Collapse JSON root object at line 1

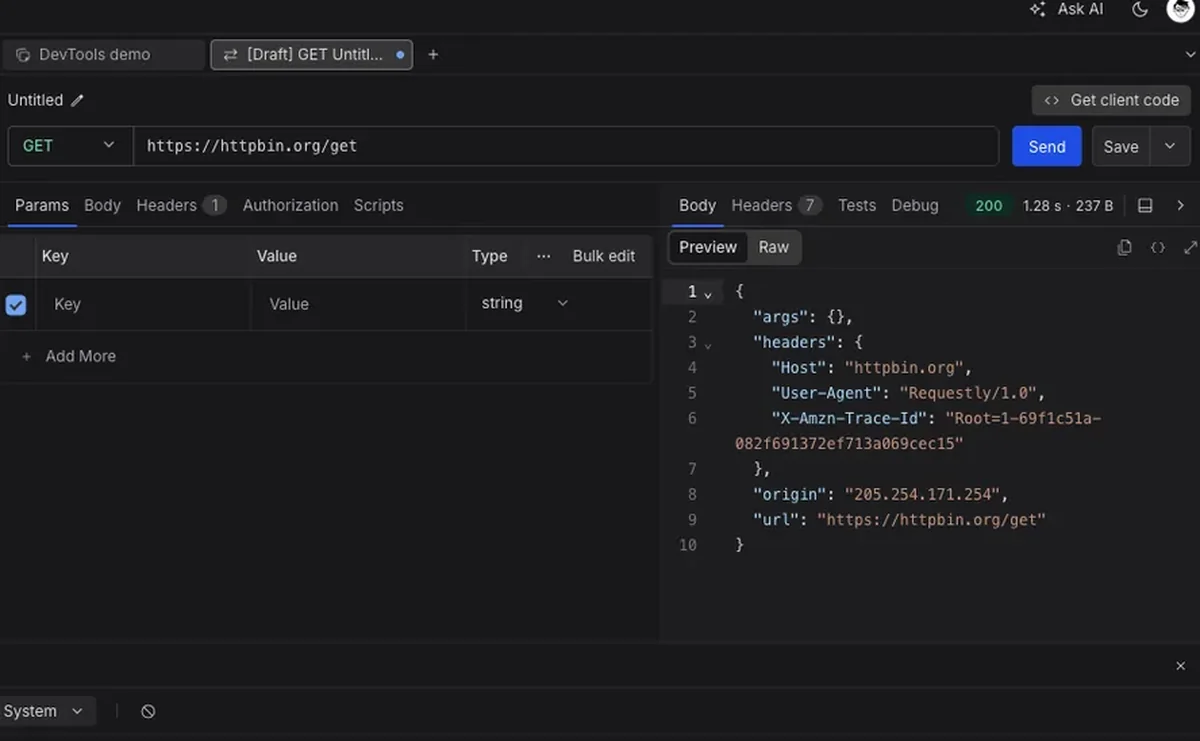[x=708, y=293]
